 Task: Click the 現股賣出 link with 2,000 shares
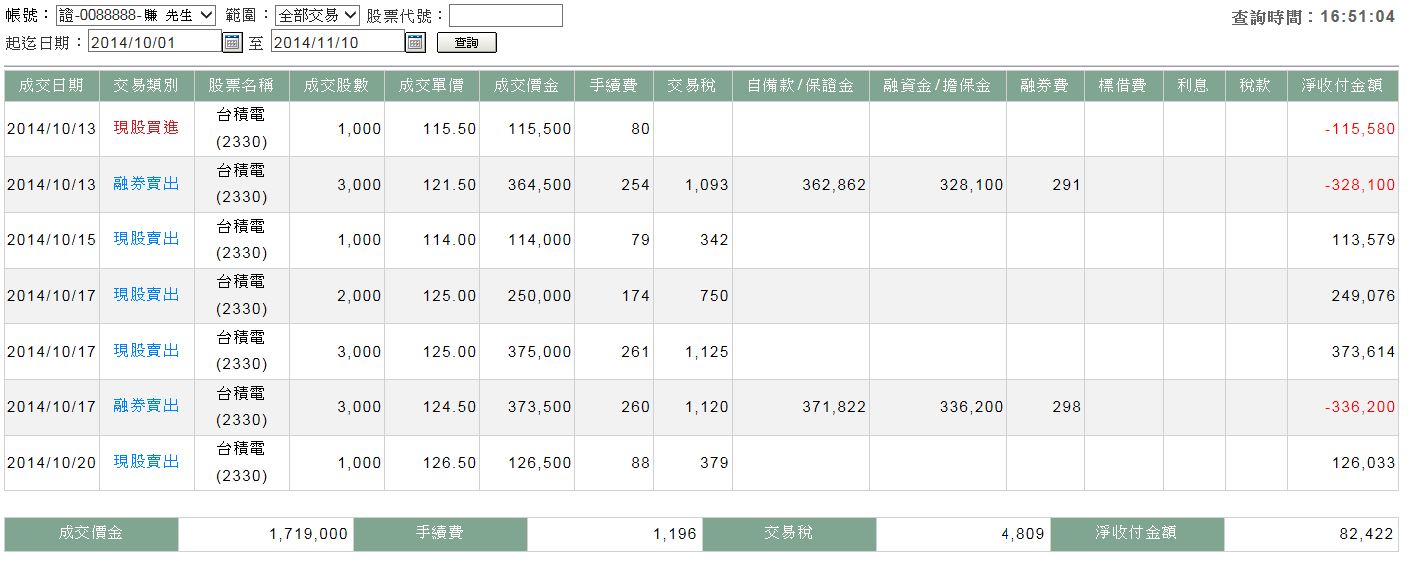point(146,295)
